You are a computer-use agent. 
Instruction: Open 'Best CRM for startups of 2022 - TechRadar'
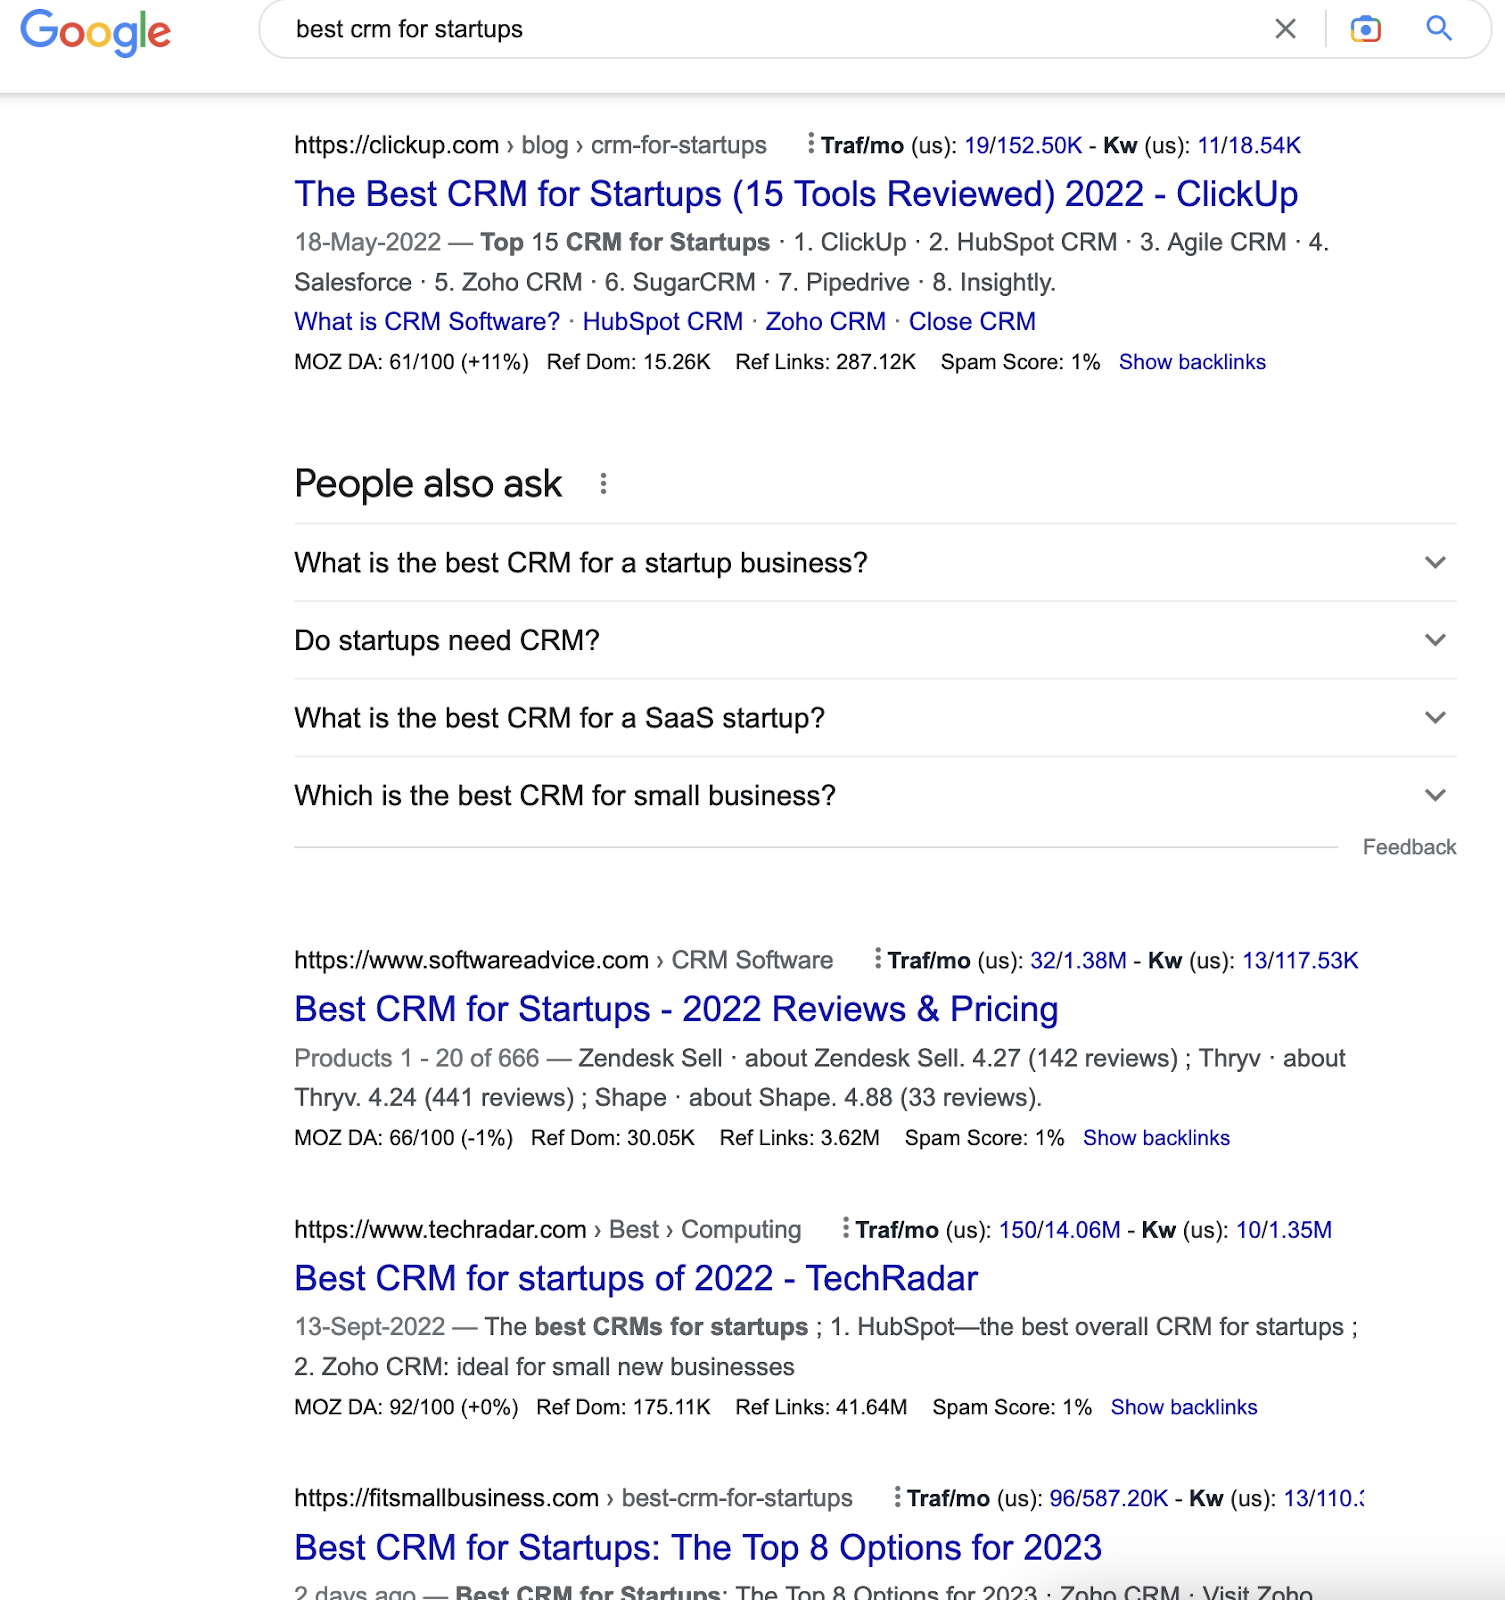click(636, 1278)
